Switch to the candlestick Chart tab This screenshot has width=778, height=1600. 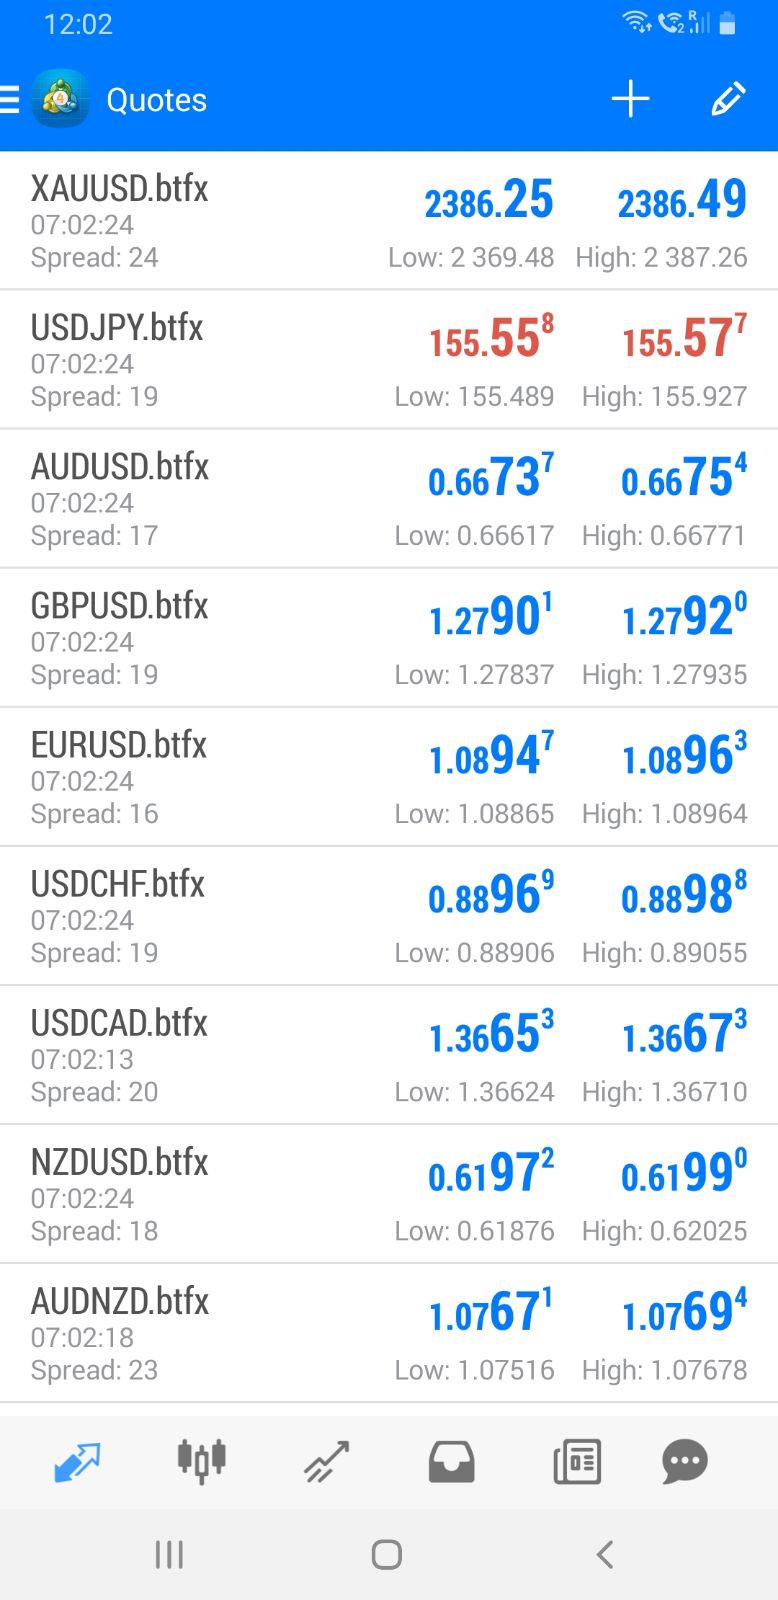pos(201,1462)
